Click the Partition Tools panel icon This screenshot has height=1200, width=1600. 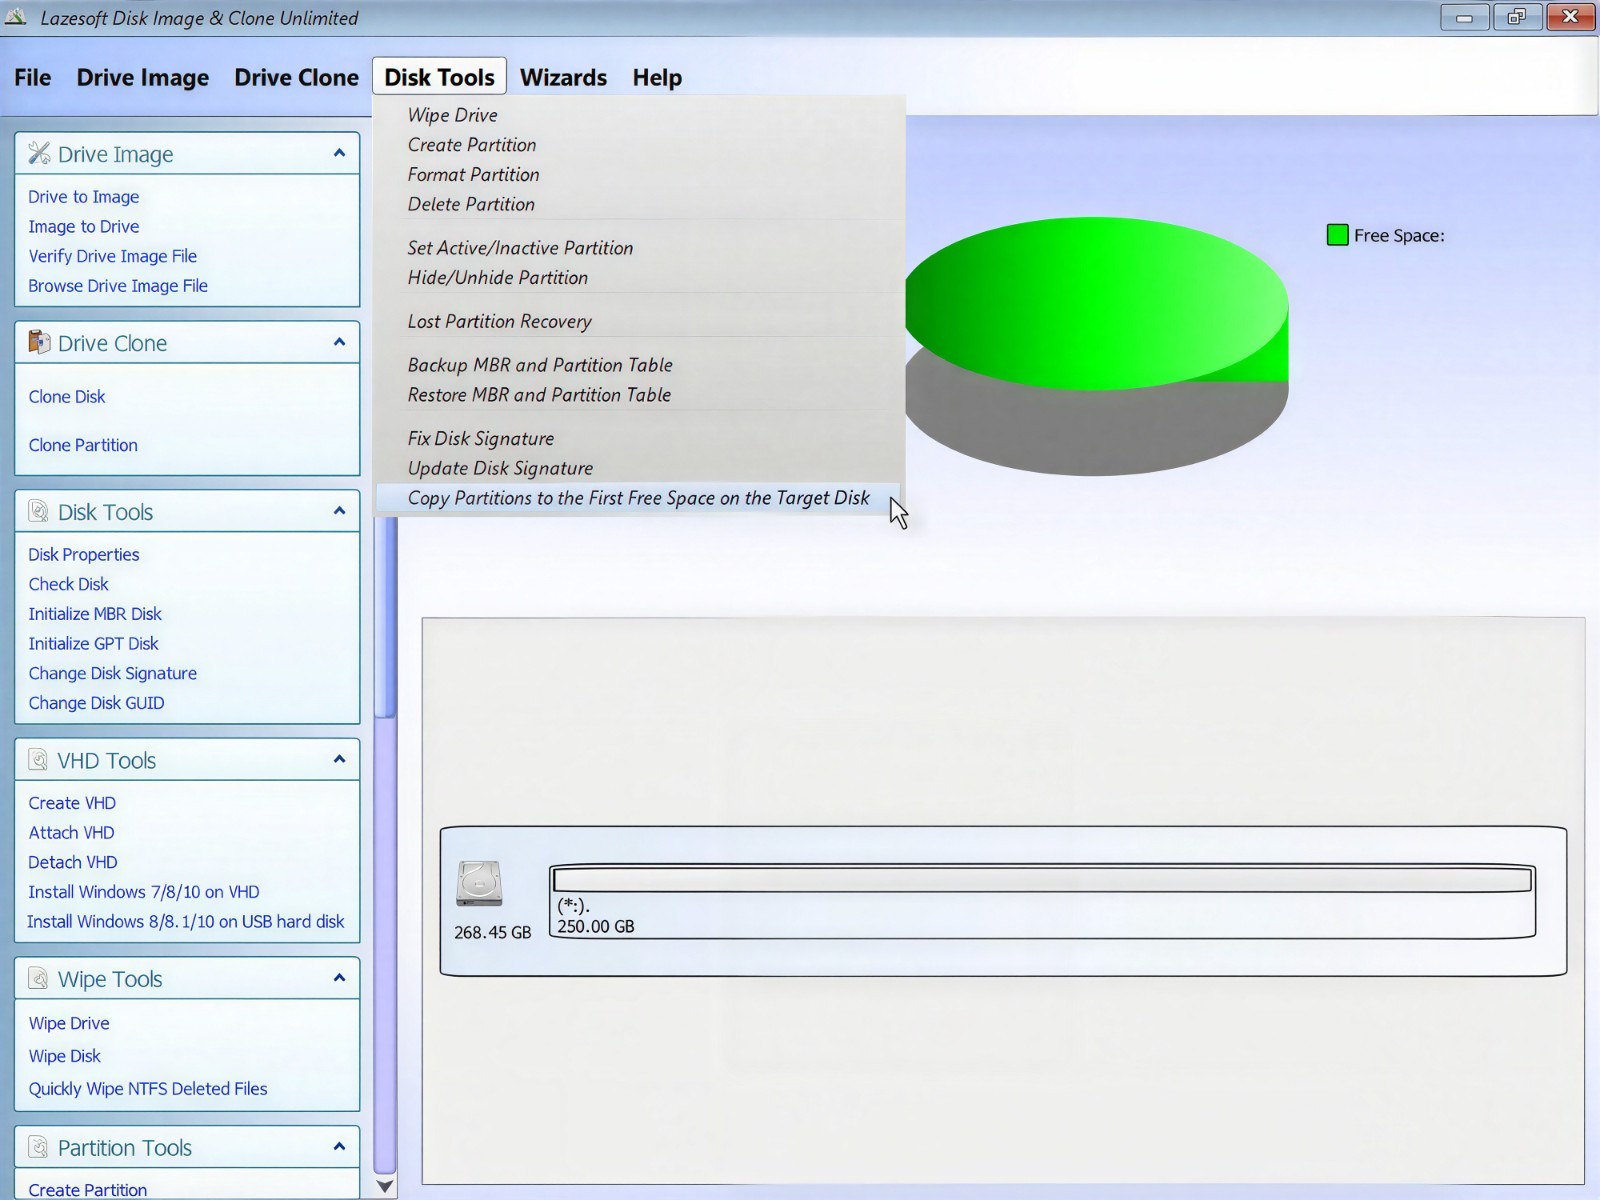pyautogui.click(x=39, y=1147)
